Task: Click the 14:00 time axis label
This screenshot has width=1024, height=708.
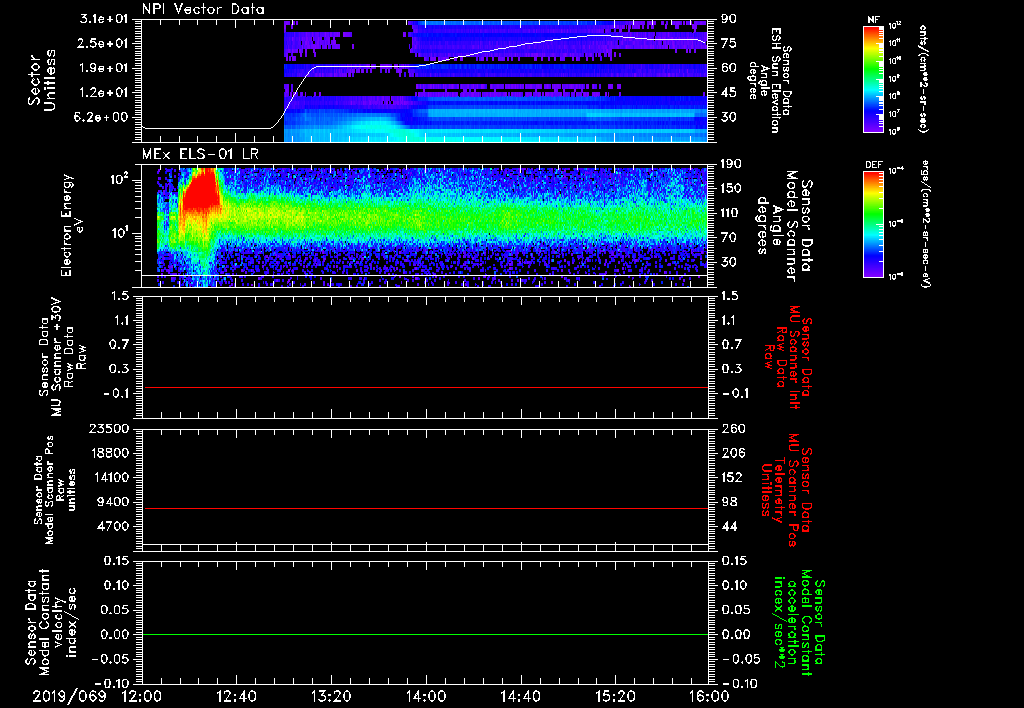Action: (426, 696)
